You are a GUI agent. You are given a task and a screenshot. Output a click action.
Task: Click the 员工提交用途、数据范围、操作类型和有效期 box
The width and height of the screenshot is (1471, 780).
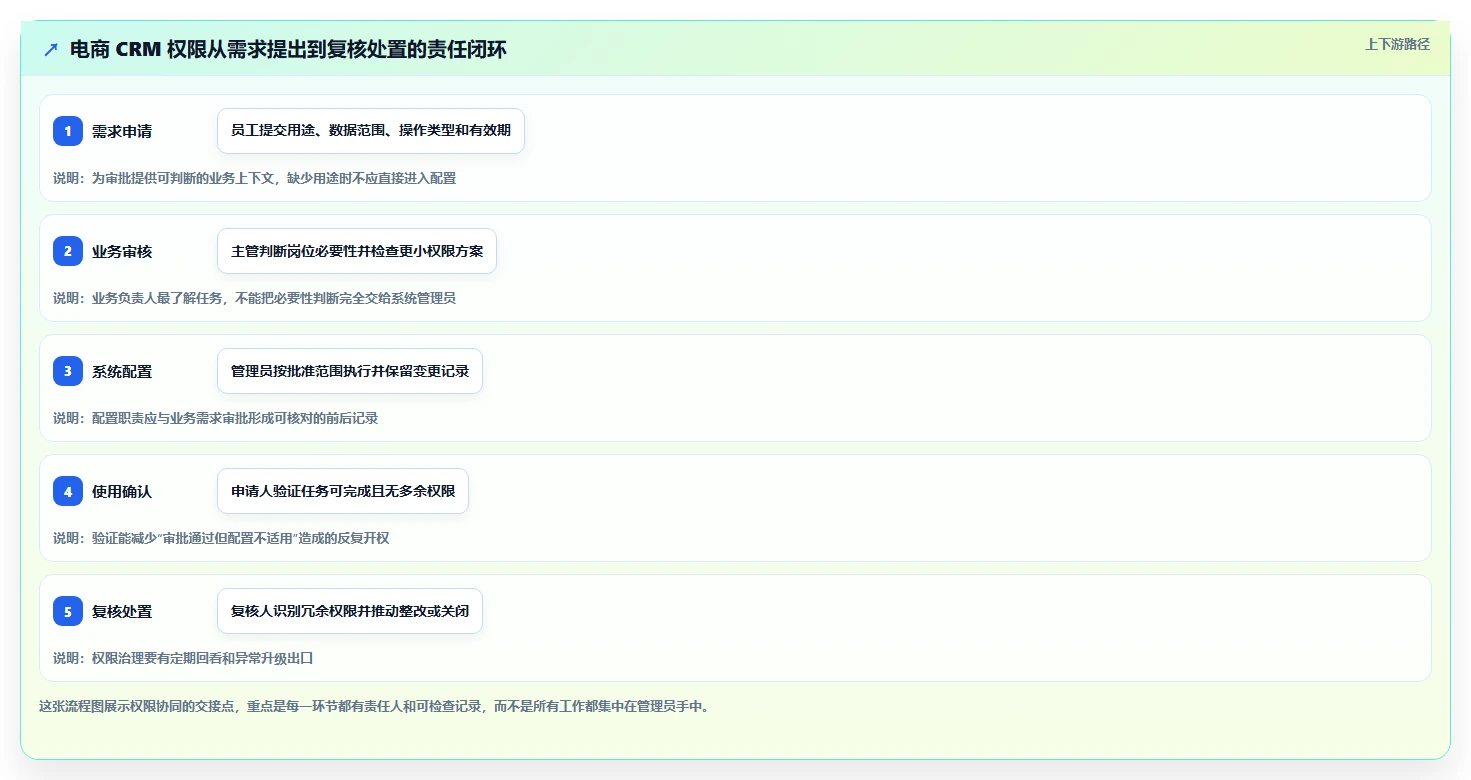[371, 131]
